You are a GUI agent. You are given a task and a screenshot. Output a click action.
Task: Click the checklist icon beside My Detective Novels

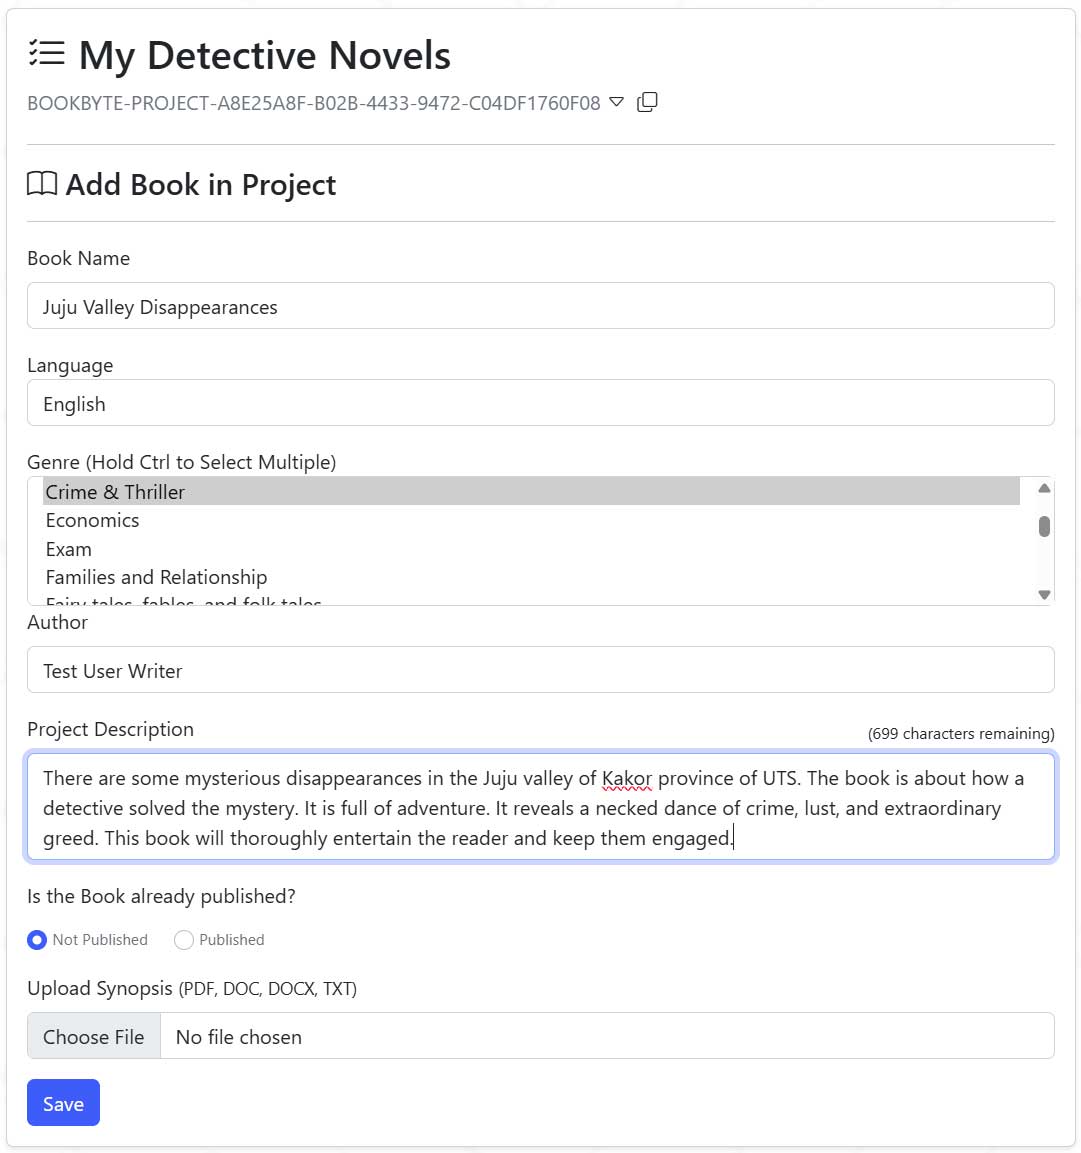47,54
